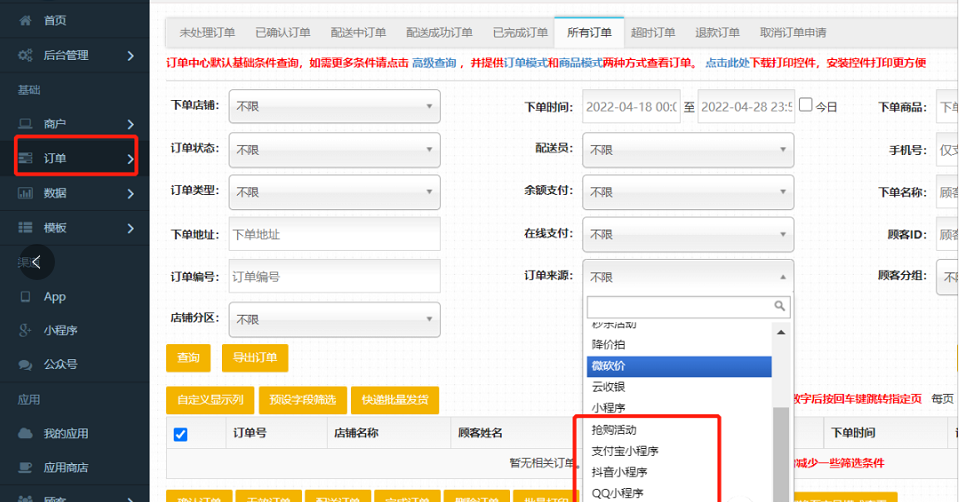Viewport: 959px width, 502px height.
Task: Expand the 订单 sidebar menu
Action: (x=76, y=158)
